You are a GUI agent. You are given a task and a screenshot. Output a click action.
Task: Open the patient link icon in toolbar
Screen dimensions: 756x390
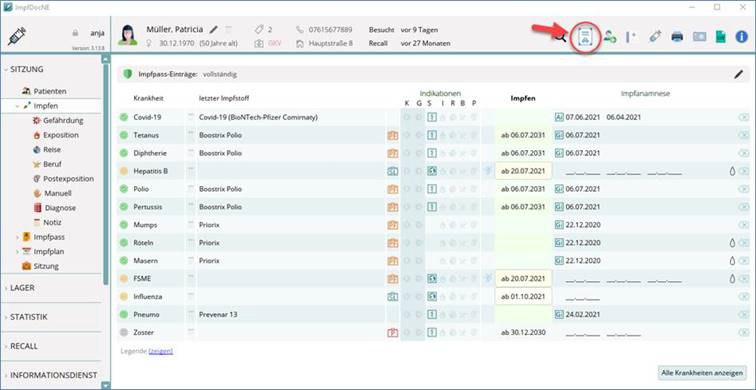click(610, 37)
